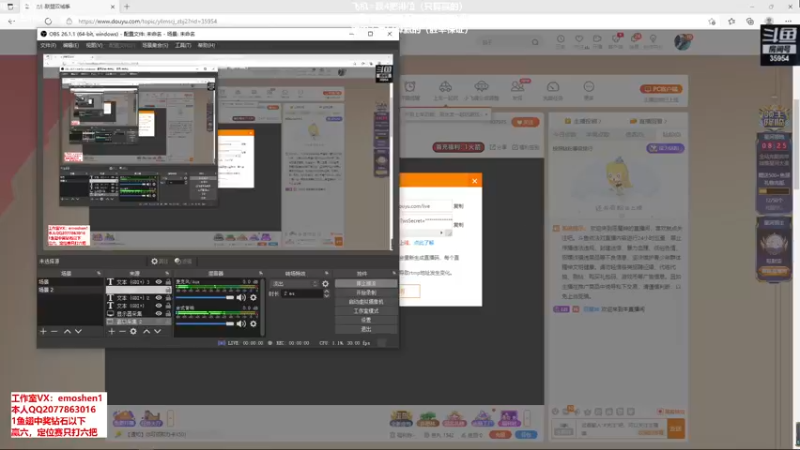The image size is (800, 450).
Task: Click the Douyu search magnifier icon
Action: [535, 42]
